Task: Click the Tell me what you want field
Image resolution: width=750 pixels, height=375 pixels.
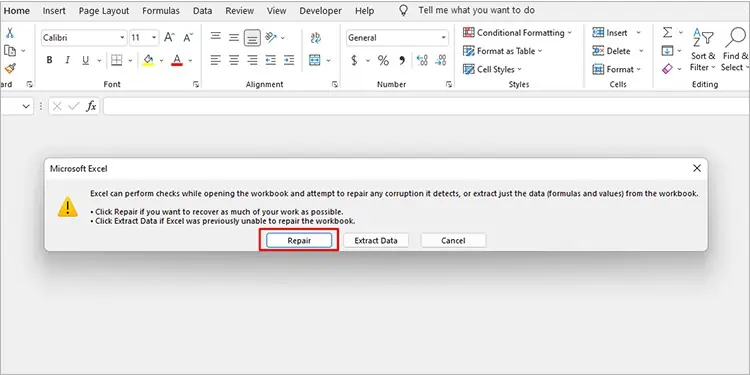Action: pos(476,11)
